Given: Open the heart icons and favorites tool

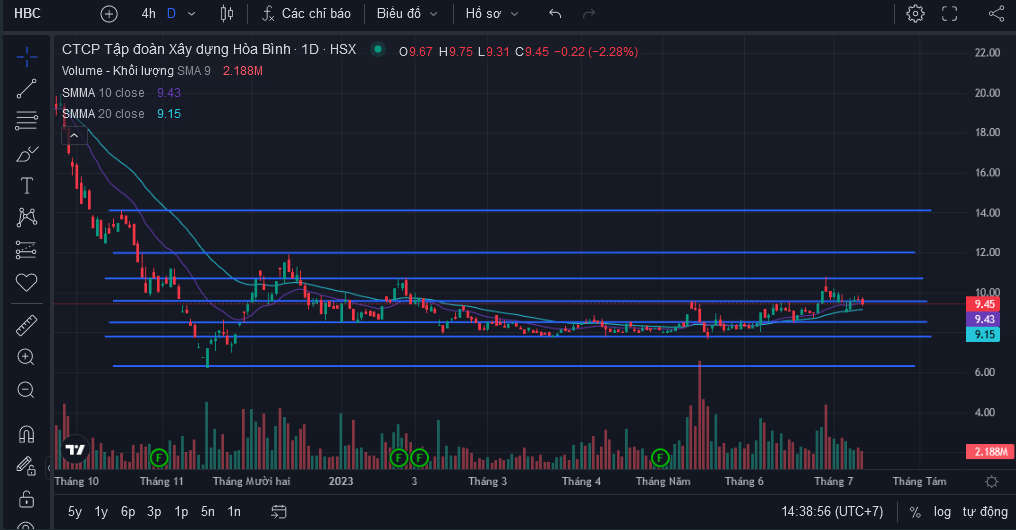Looking at the screenshot, I should pos(27,282).
